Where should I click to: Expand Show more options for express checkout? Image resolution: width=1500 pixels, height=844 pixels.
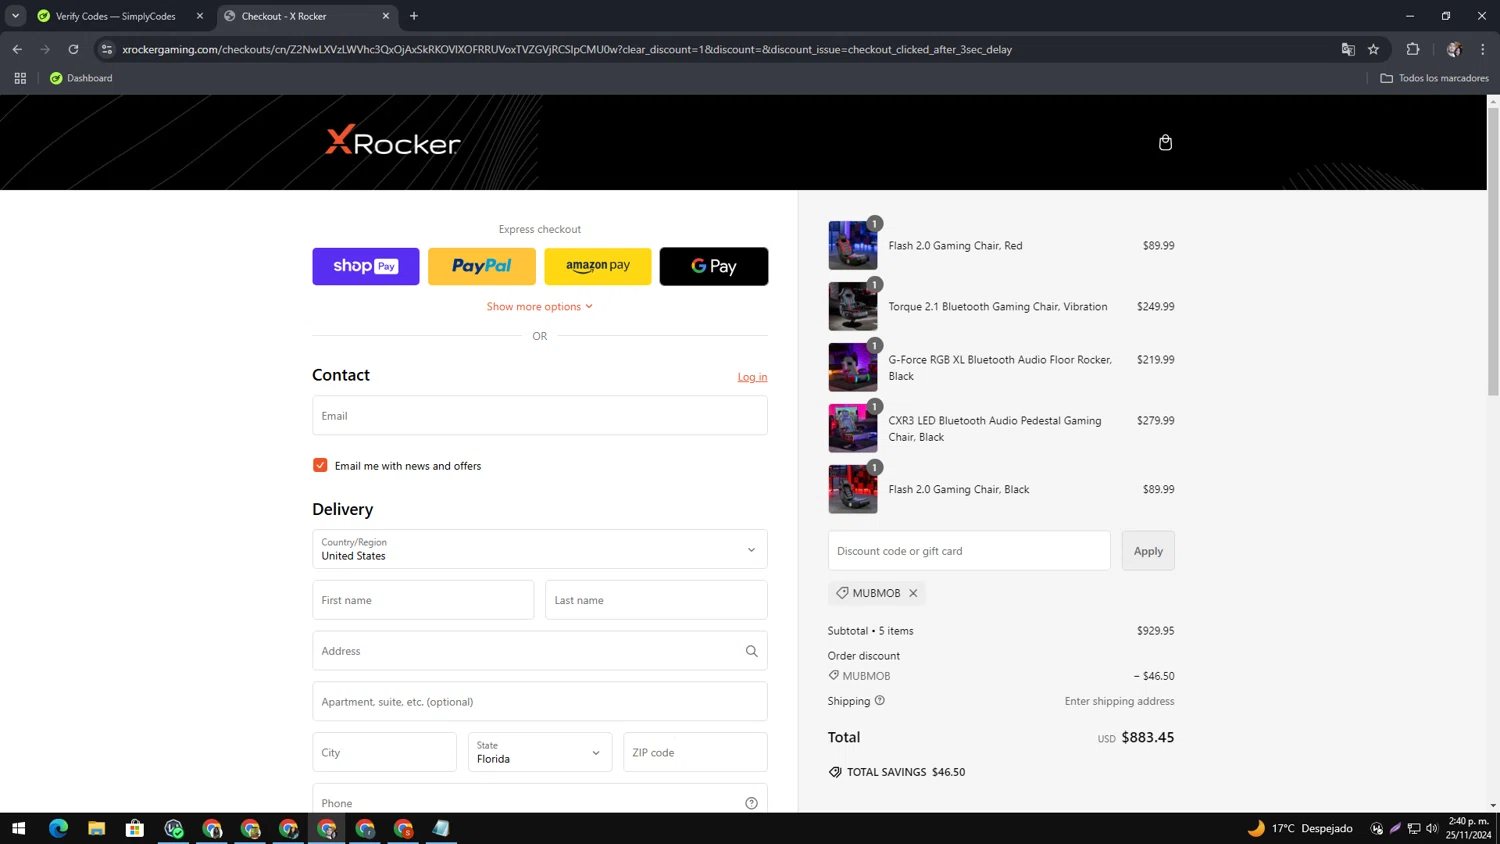tap(540, 306)
